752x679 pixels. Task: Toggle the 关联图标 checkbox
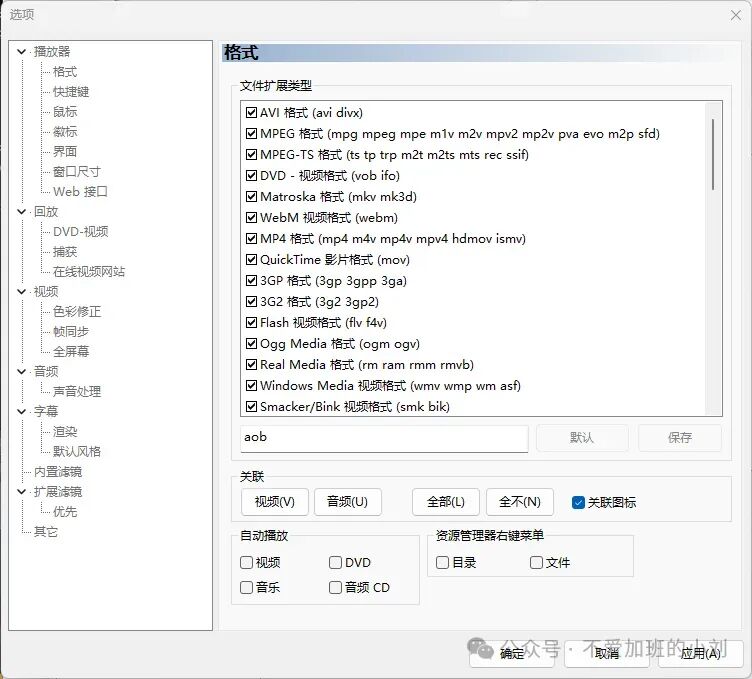click(578, 503)
